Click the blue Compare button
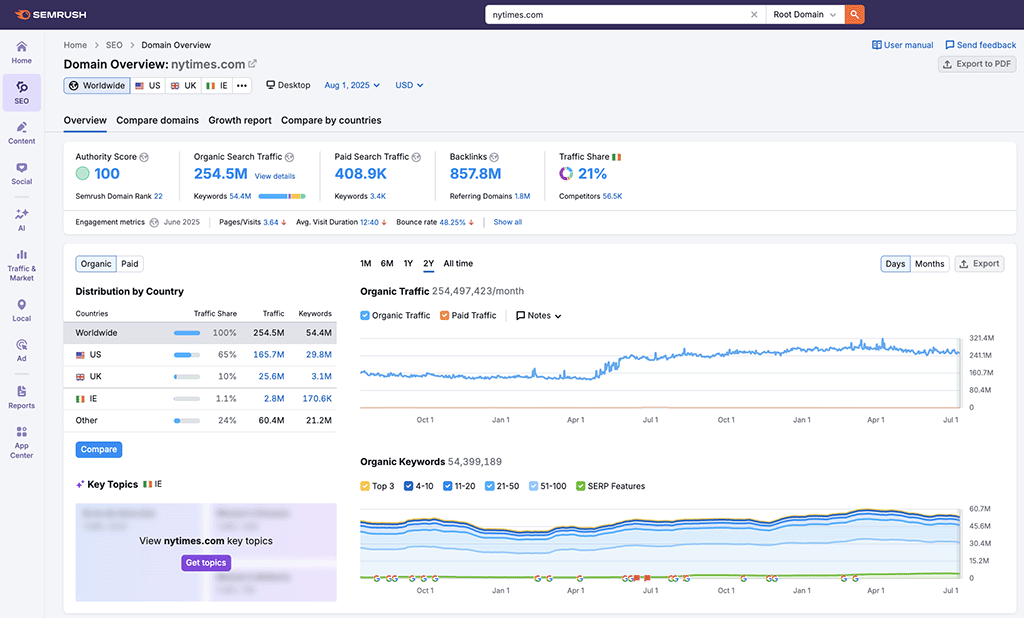This screenshot has width=1024, height=618. coord(99,449)
